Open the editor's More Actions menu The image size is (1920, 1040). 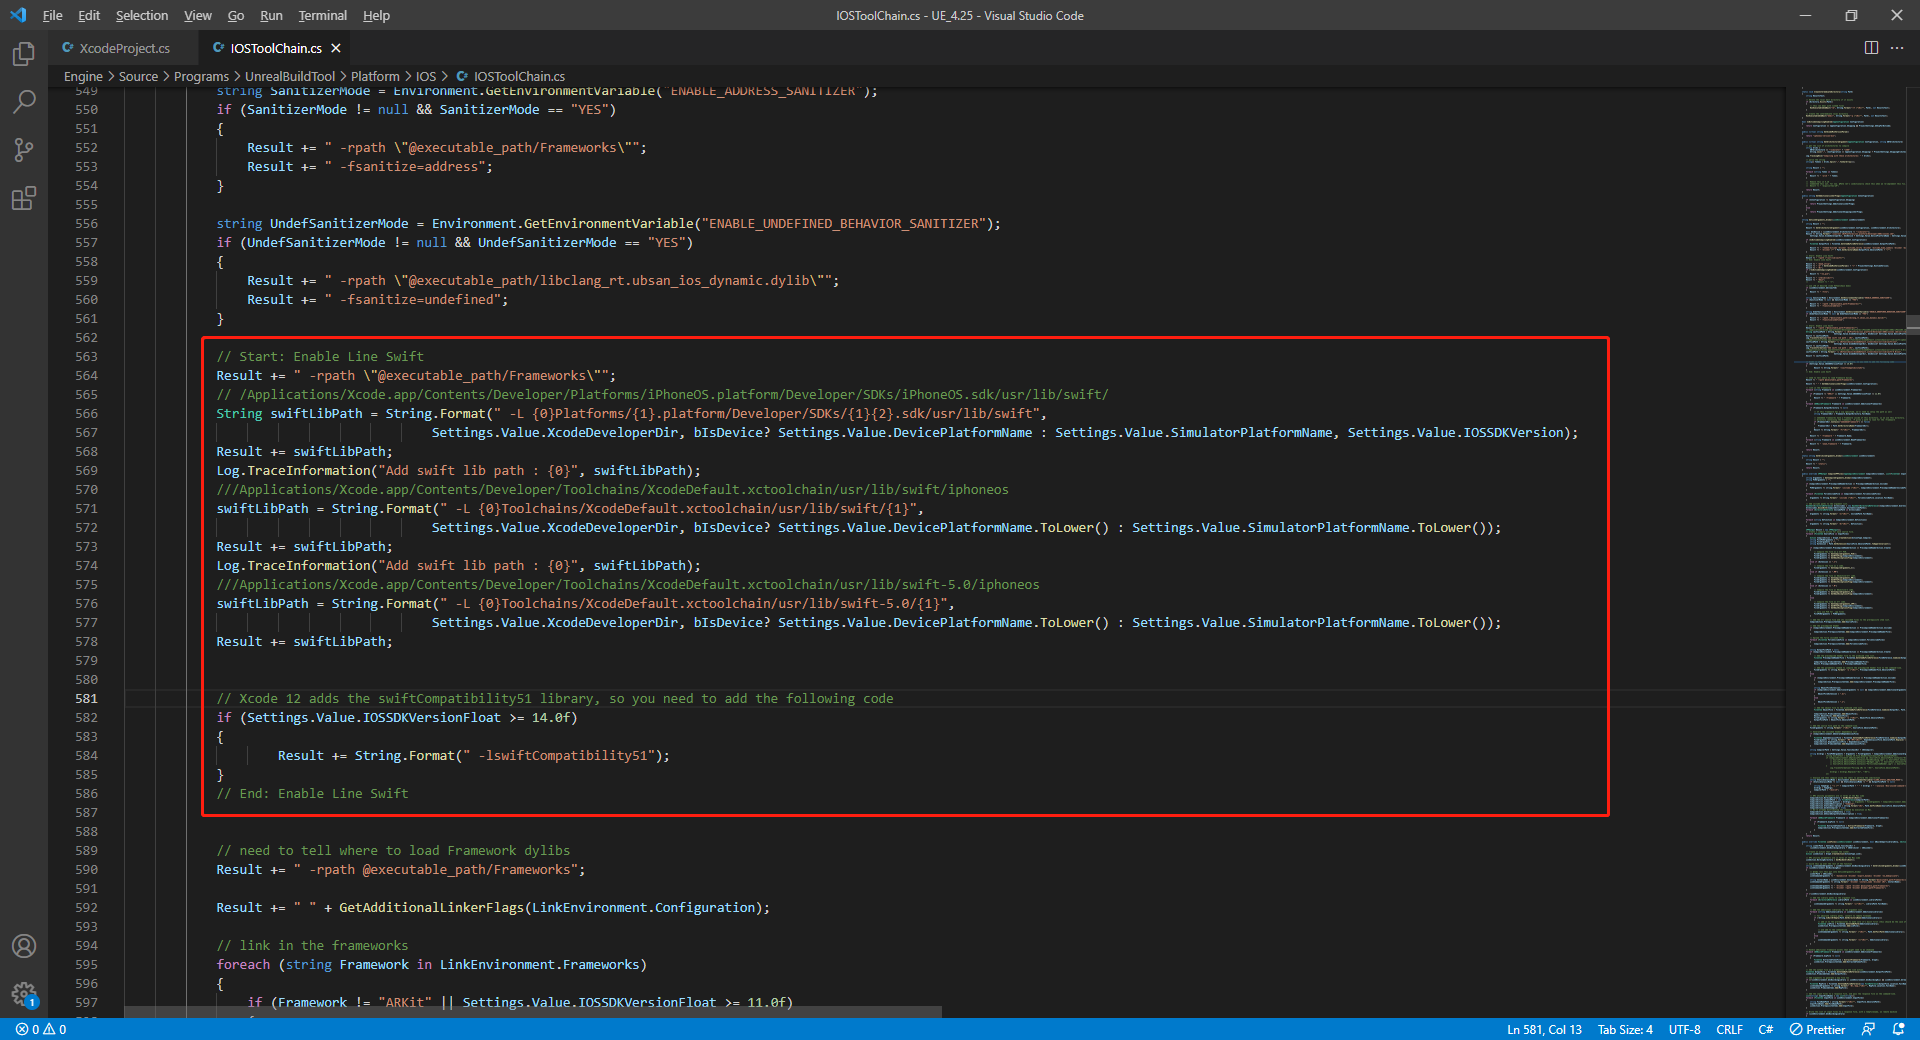point(1898,47)
